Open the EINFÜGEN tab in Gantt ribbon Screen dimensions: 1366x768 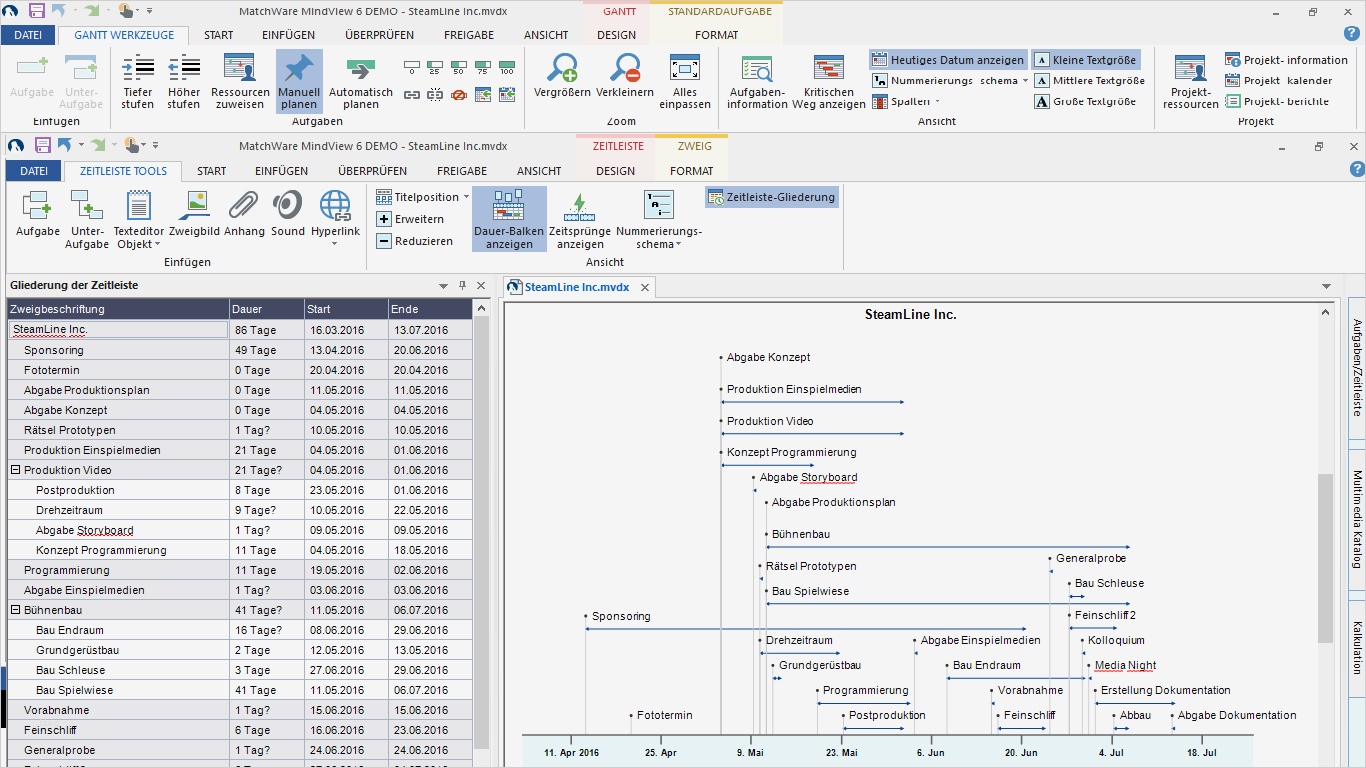pos(288,35)
